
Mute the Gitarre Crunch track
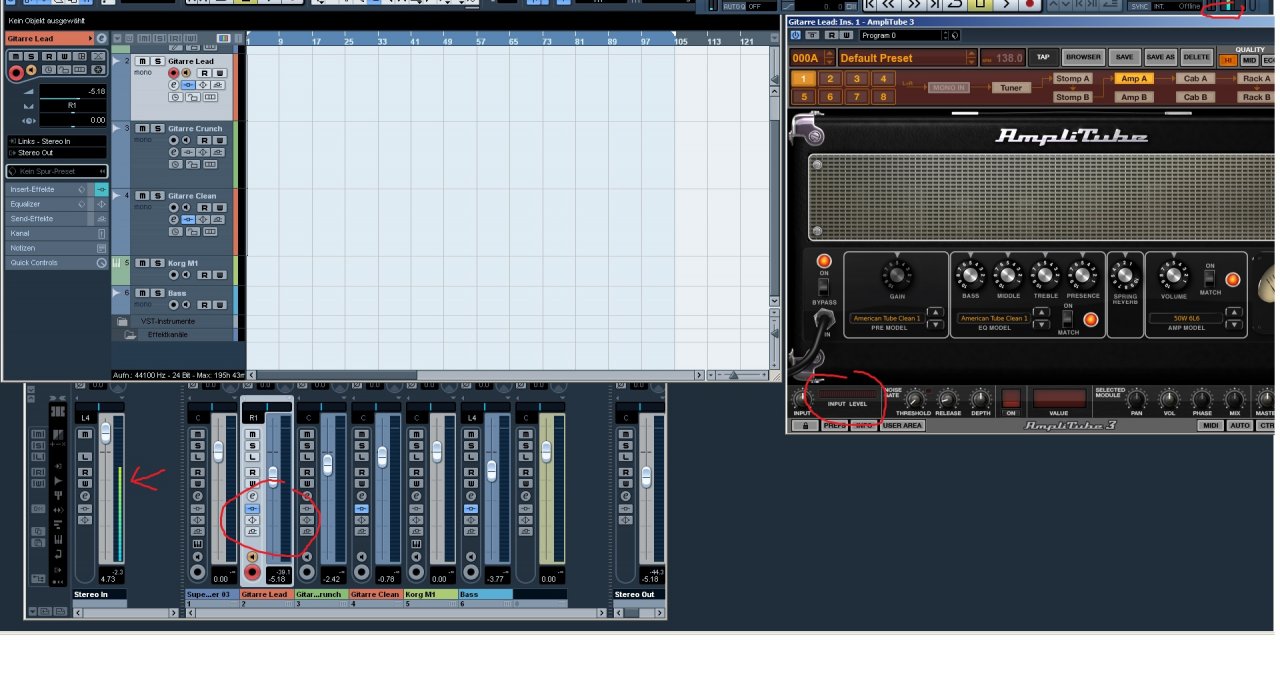[142, 128]
